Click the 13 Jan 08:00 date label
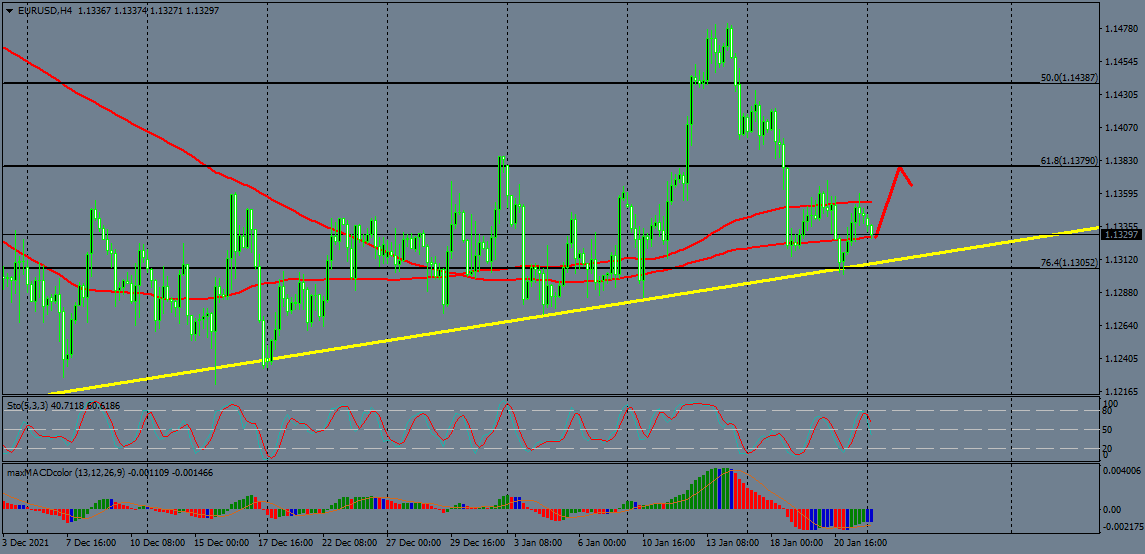The image size is (1145, 554). (x=735, y=543)
